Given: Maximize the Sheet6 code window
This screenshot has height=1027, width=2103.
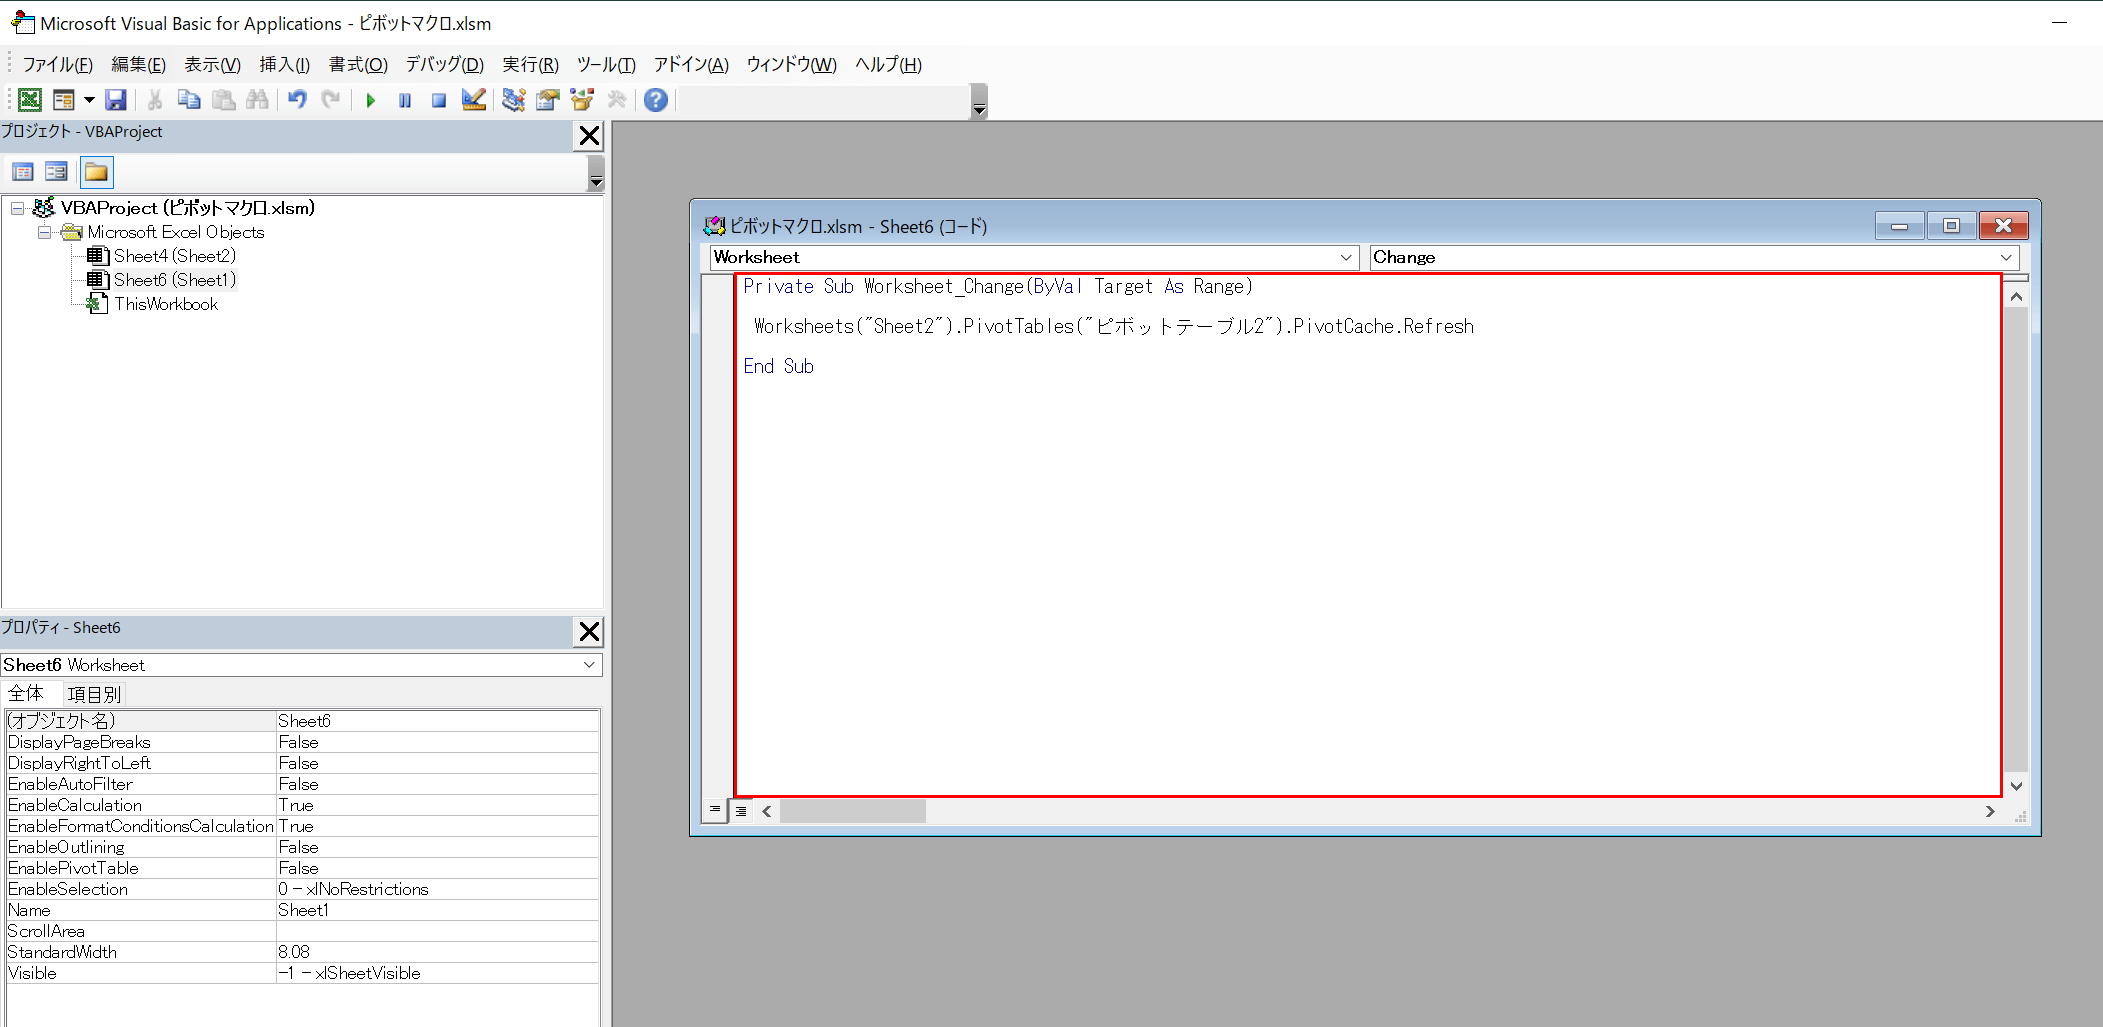Looking at the screenshot, I should click(x=1951, y=226).
